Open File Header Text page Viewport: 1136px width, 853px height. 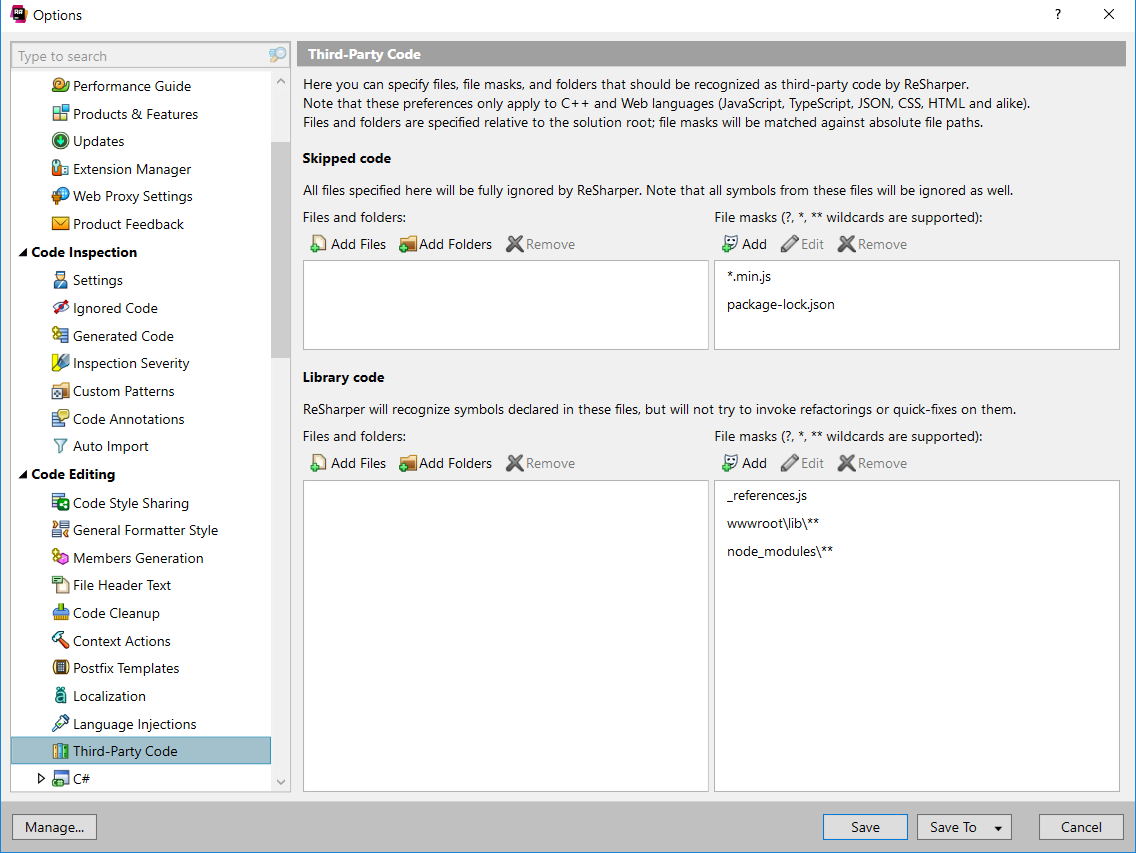111,585
